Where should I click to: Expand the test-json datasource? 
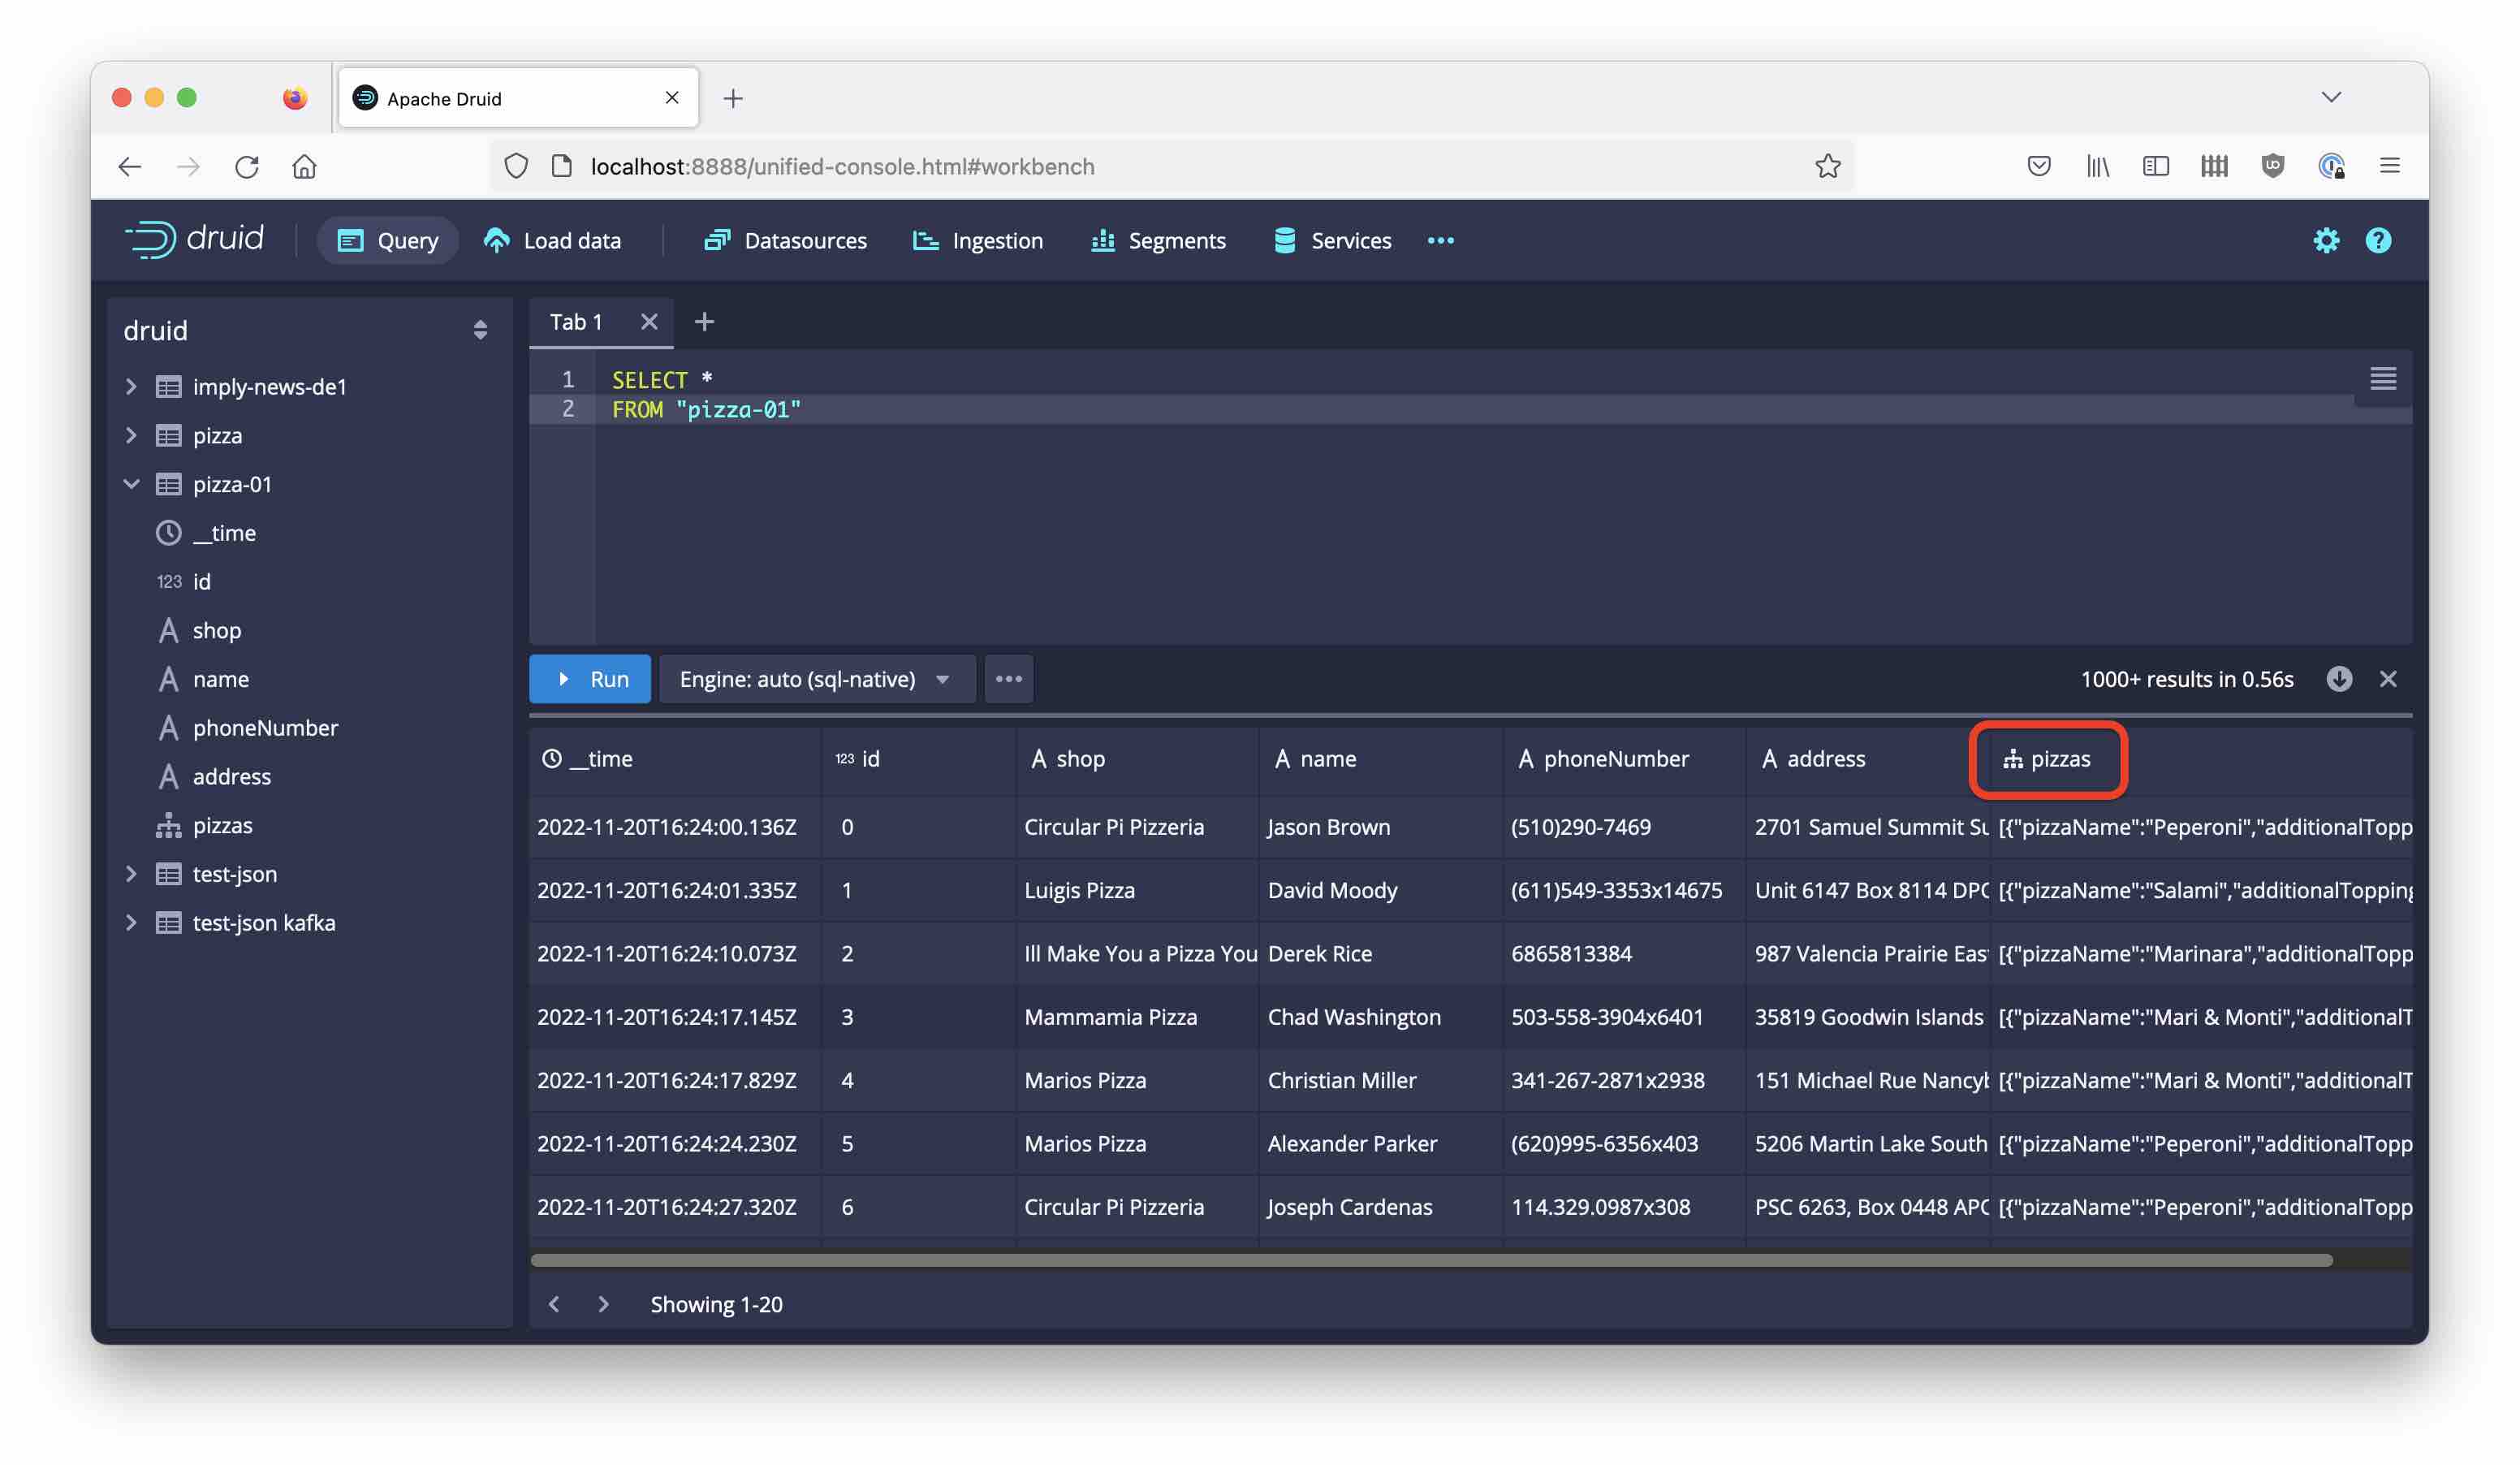click(x=133, y=873)
